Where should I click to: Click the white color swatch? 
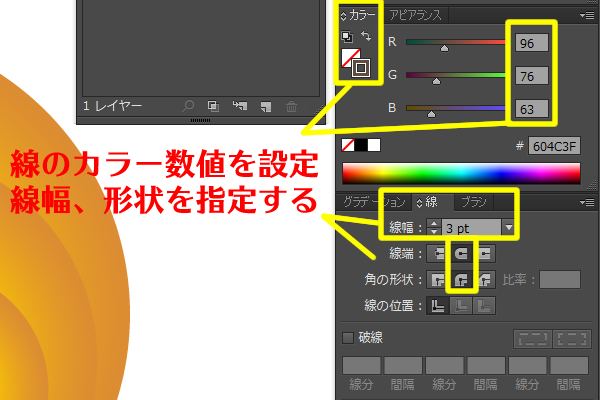[x=374, y=145]
